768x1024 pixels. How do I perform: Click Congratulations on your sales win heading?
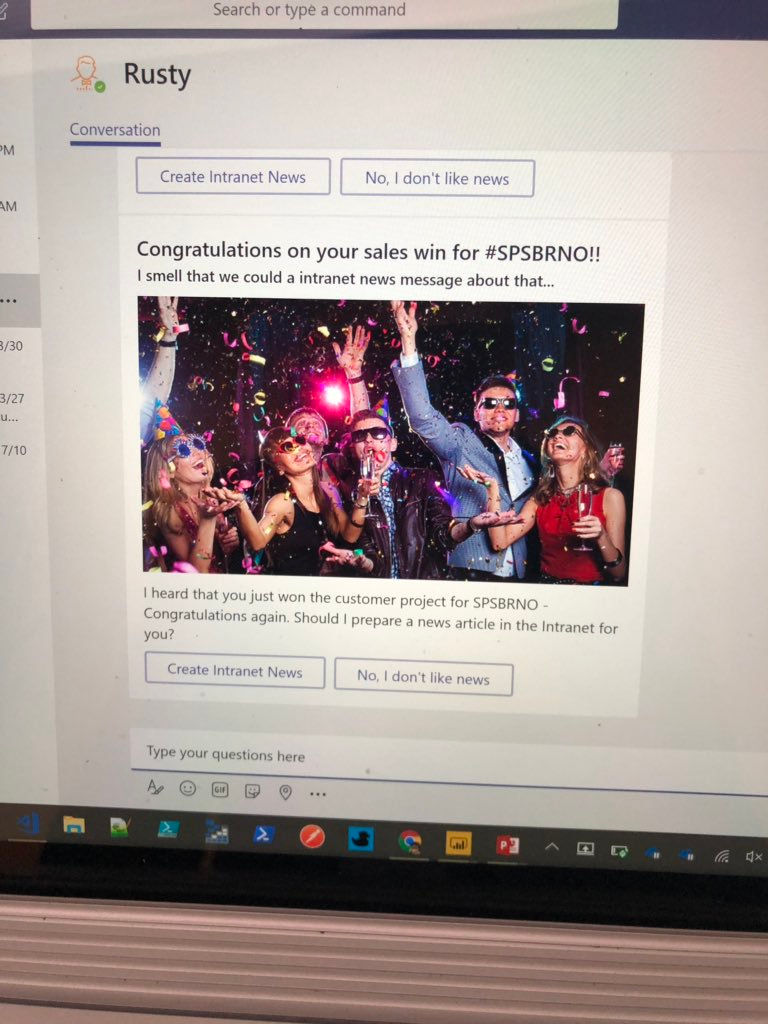click(368, 251)
